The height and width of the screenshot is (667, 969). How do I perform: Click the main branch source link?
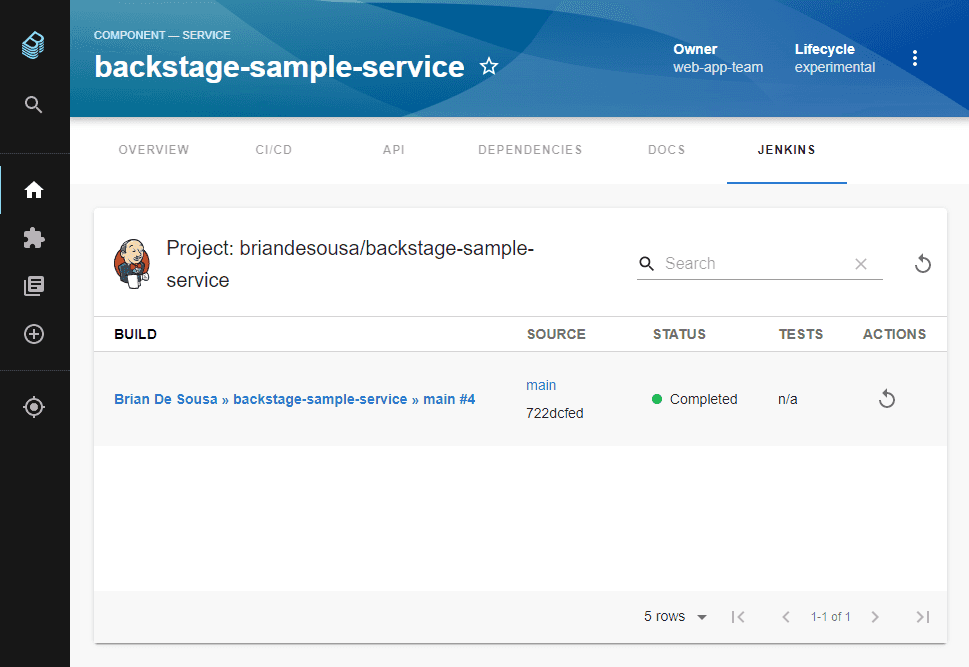541,385
